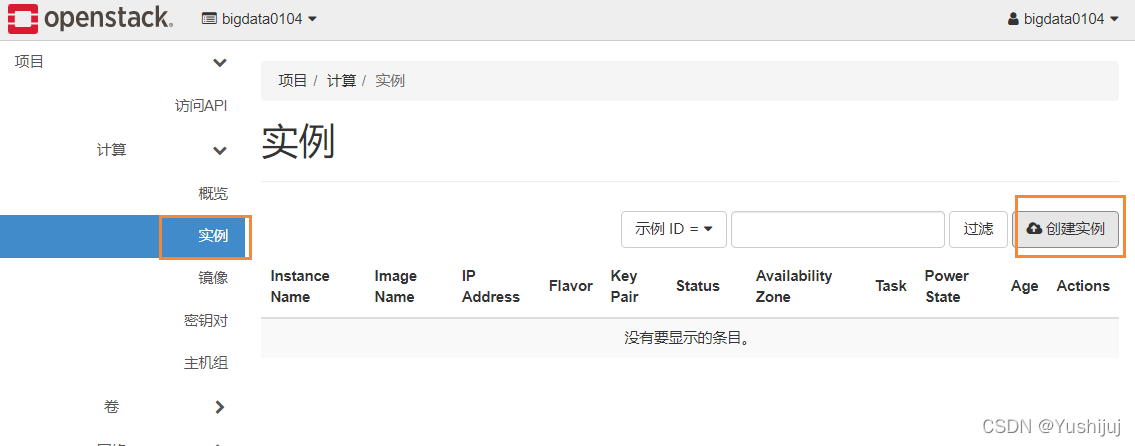
Task: Open 密钥对 in the sidebar
Action: [206, 320]
